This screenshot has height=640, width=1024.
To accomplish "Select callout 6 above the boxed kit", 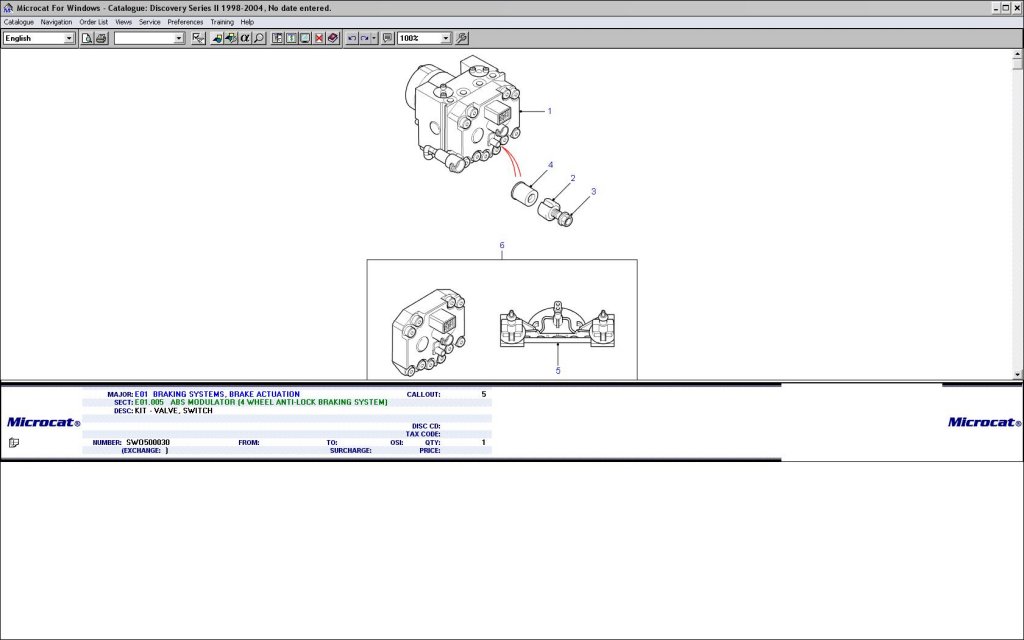I will click(502, 246).
